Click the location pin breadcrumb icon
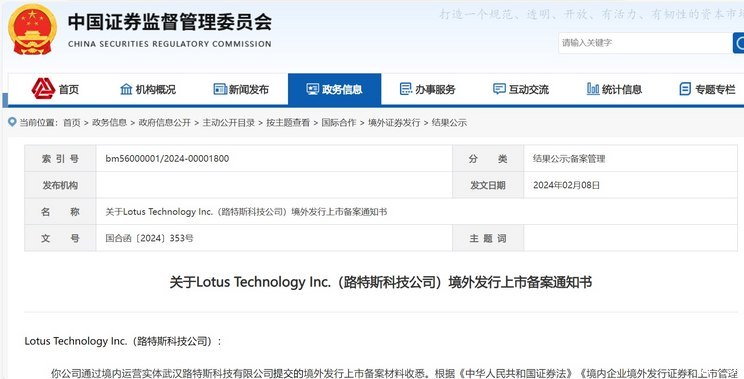The height and width of the screenshot is (379, 744). coord(12,122)
